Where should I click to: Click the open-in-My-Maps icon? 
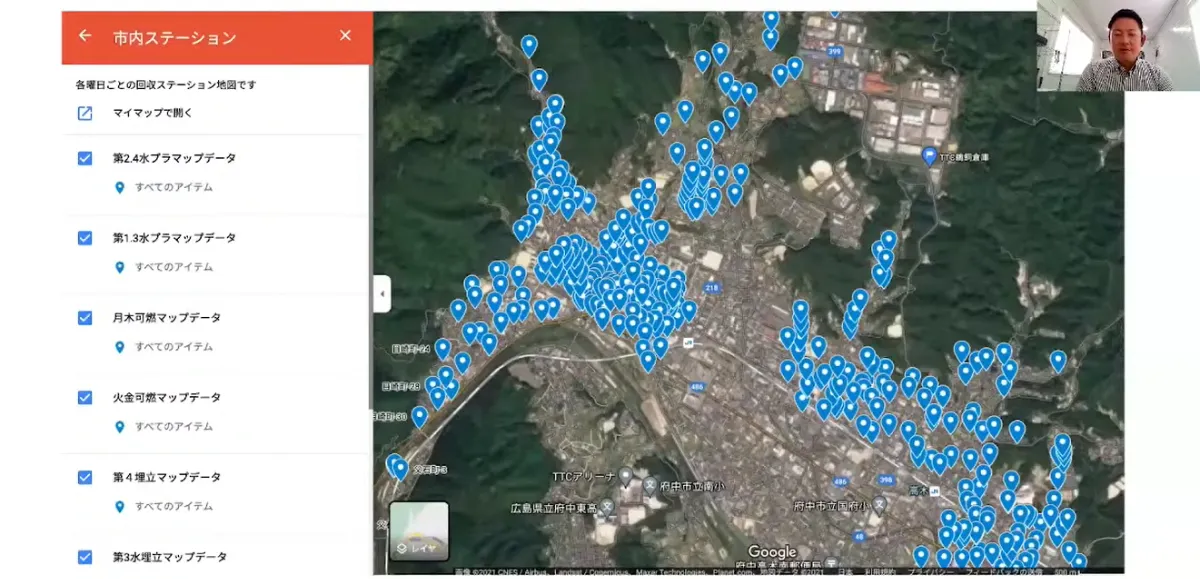click(85, 113)
